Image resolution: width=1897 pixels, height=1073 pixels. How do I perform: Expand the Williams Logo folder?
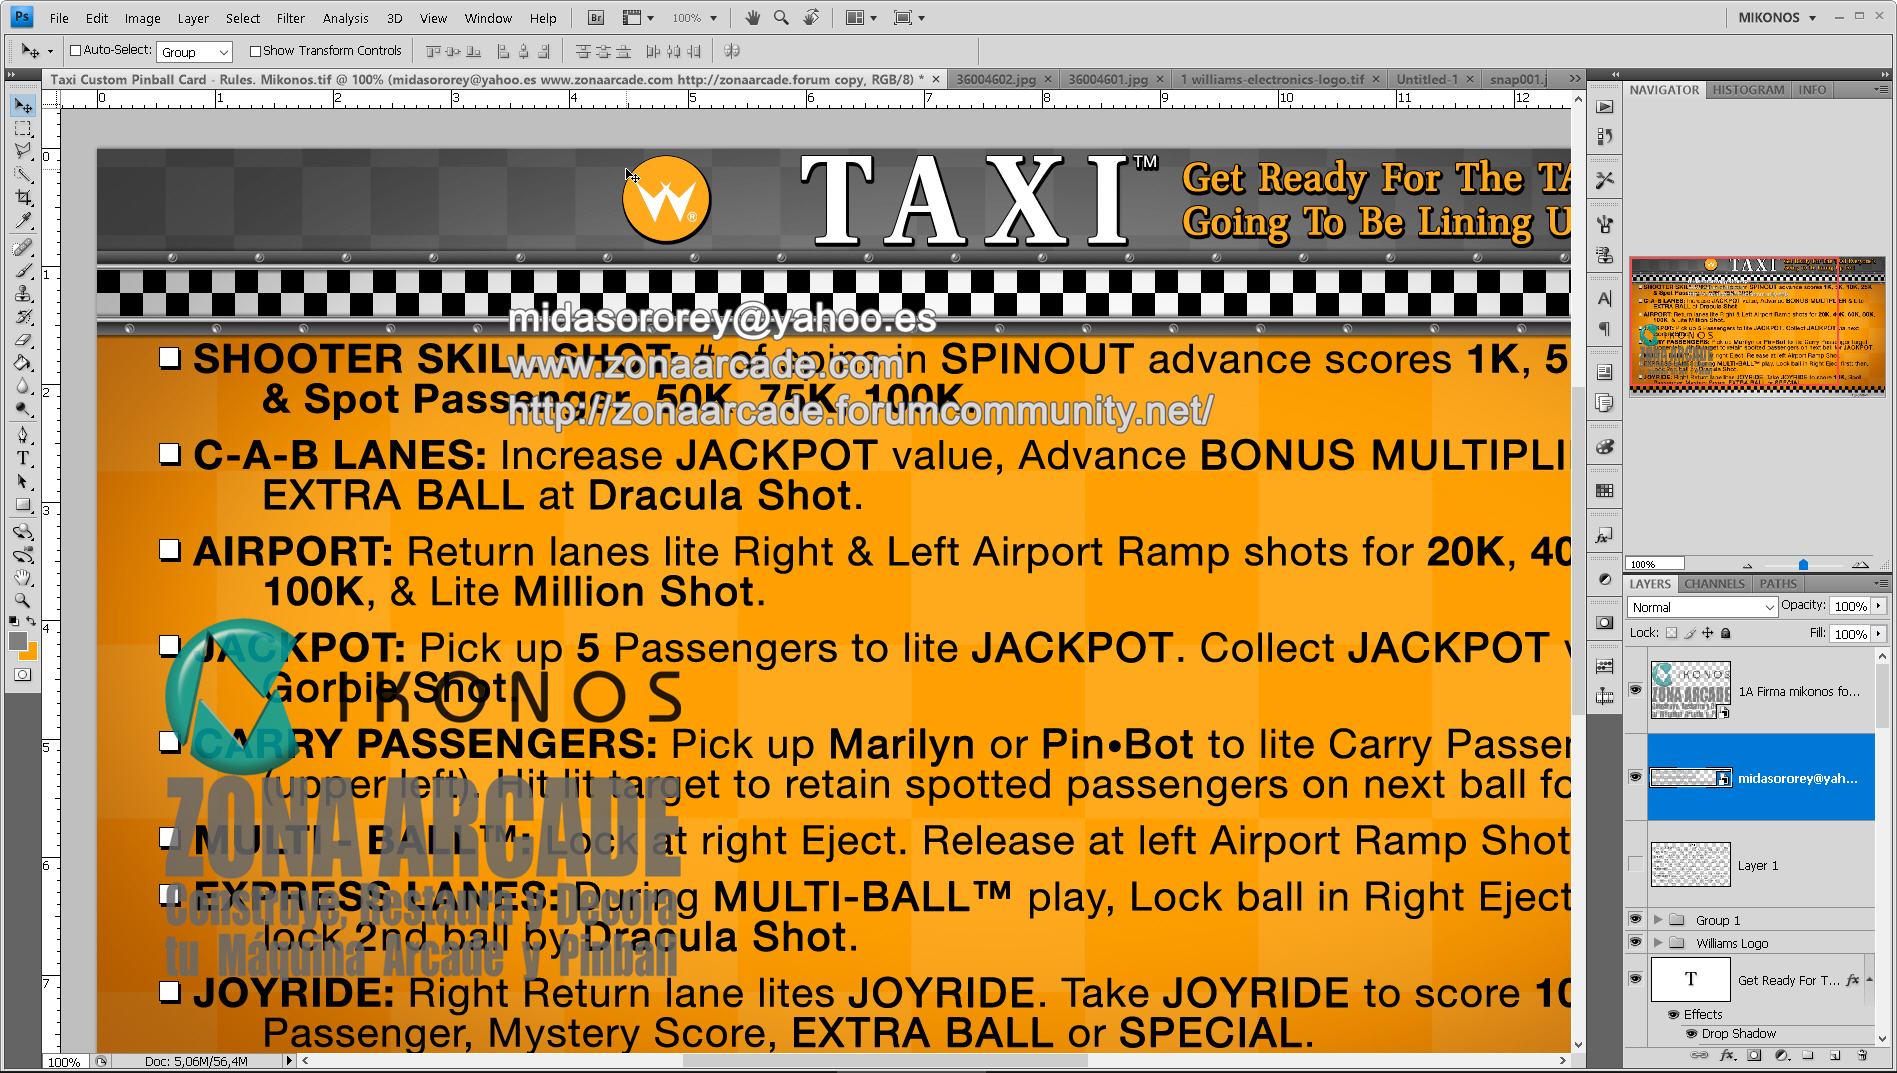pyautogui.click(x=1657, y=942)
